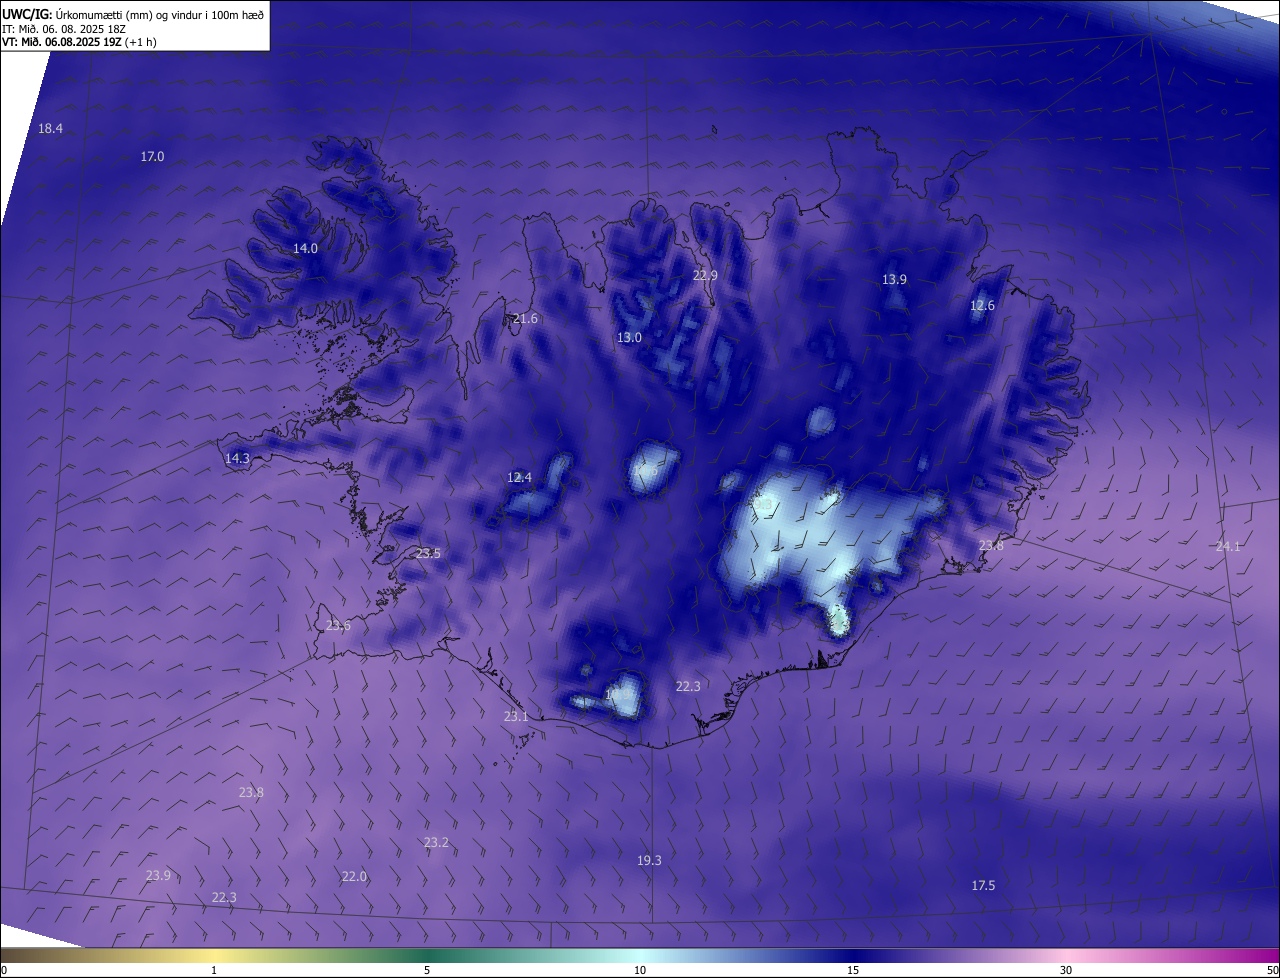Viewport: 1280px width, 978px height.
Task: Click the color scale label 5
Action: click(427, 970)
